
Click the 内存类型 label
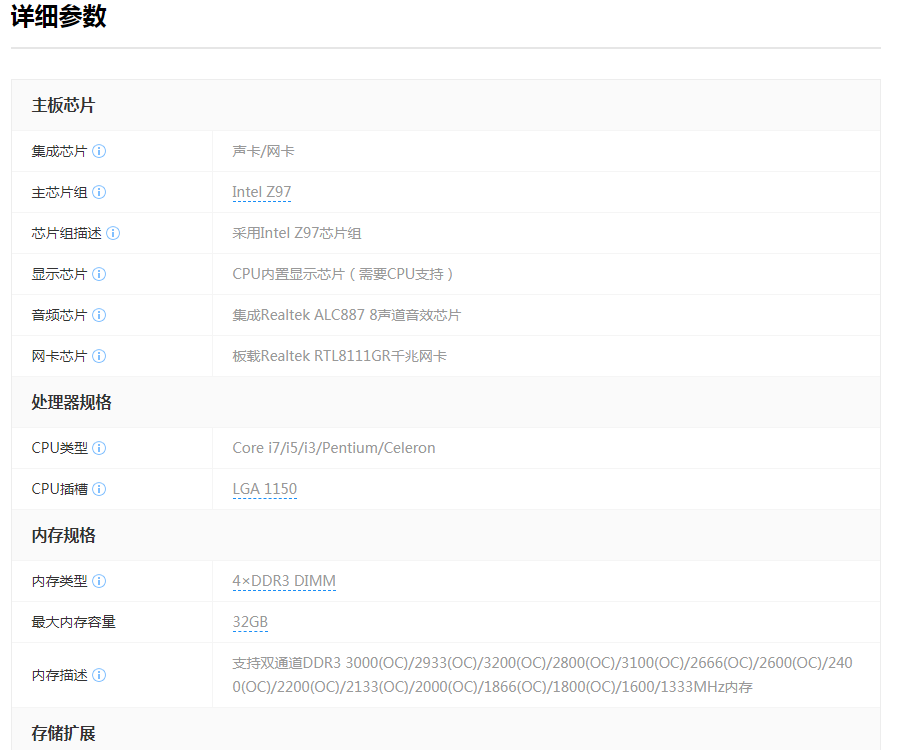pyautogui.click(x=59, y=581)
